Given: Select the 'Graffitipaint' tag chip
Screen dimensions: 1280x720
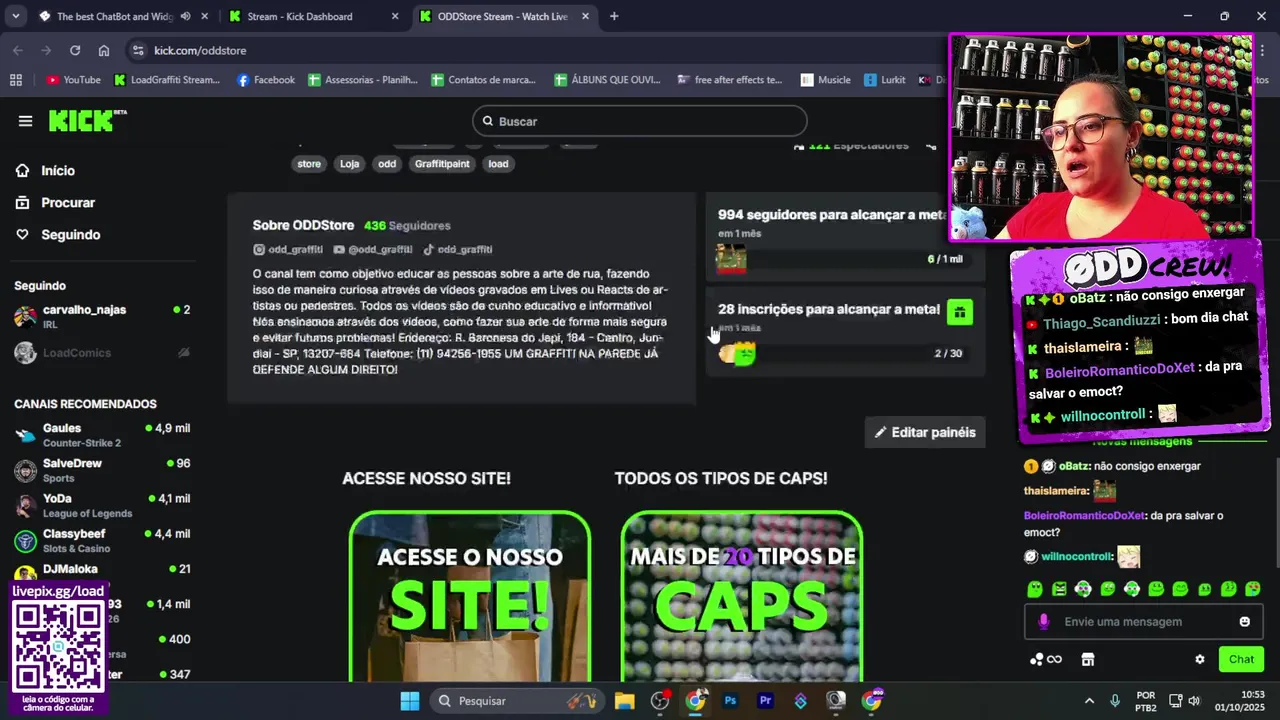Looking at the screenshot, I should tap(442, 164).
